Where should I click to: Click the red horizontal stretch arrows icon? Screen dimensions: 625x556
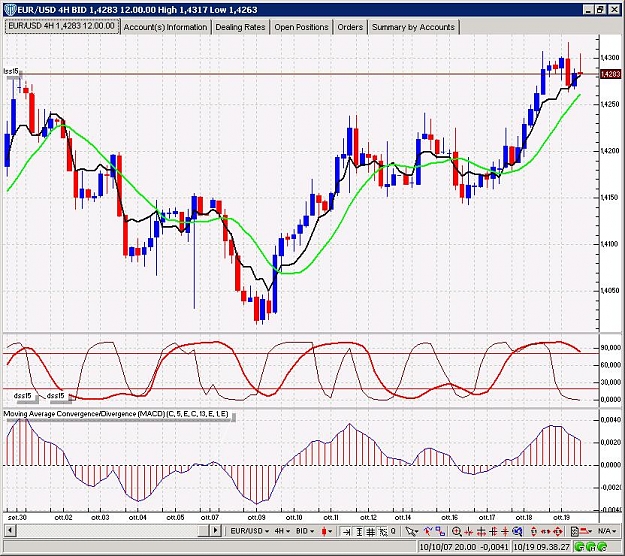pyautogui.click(x=546, y=532)
